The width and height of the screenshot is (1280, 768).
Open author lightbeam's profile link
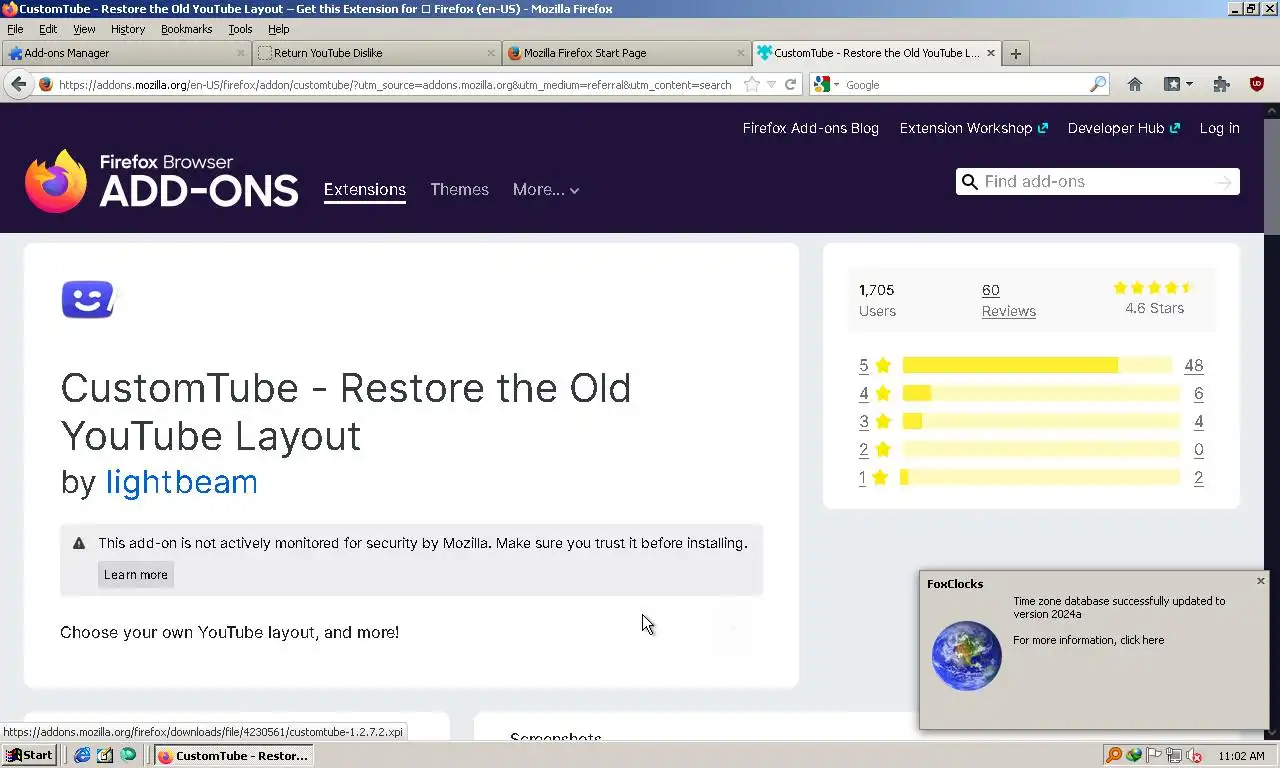point(181,482)
